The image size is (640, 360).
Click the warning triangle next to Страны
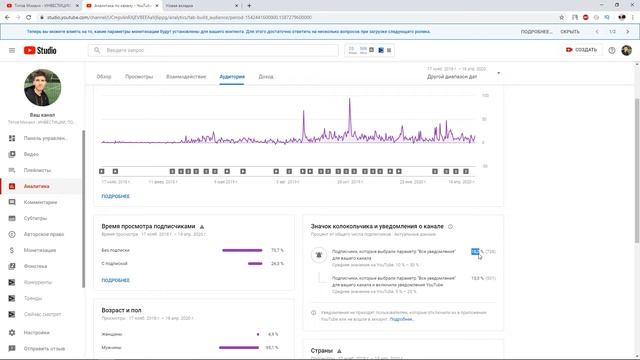(x=339, y=351)
